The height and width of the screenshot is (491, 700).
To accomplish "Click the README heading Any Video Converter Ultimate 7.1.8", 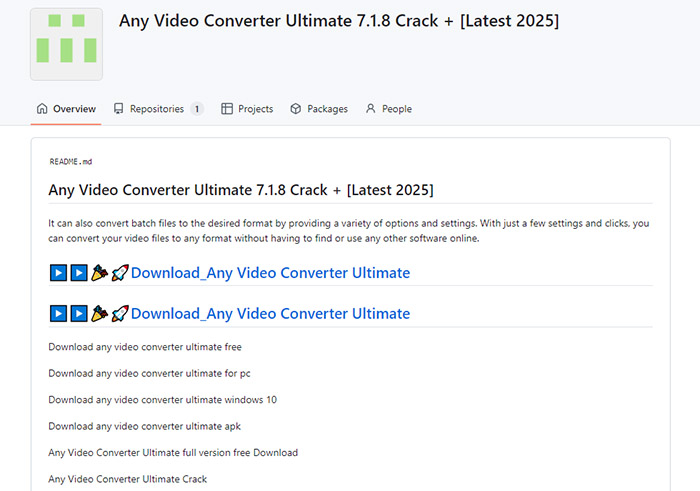I will (241, 190).
